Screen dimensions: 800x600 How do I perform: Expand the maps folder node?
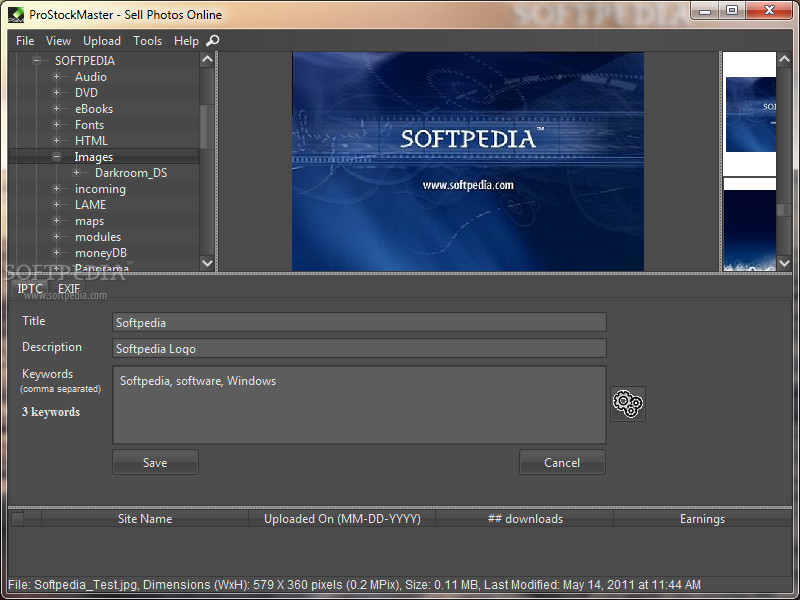[x=57, y=220]
